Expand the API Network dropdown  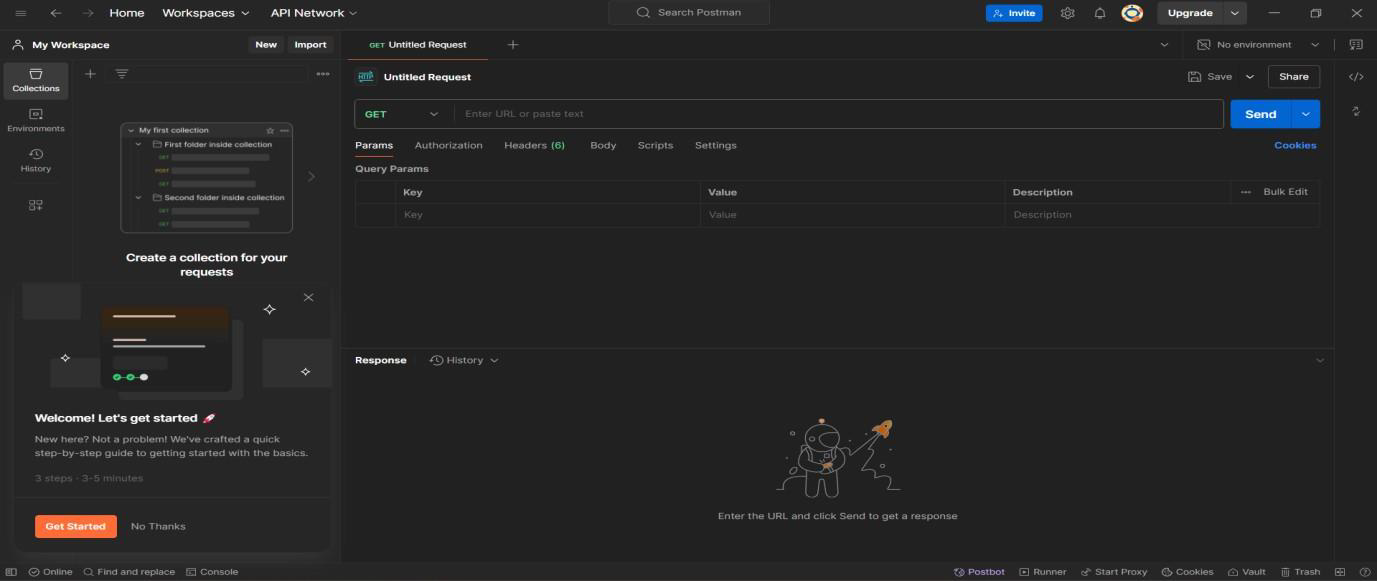tap(313, 13)
